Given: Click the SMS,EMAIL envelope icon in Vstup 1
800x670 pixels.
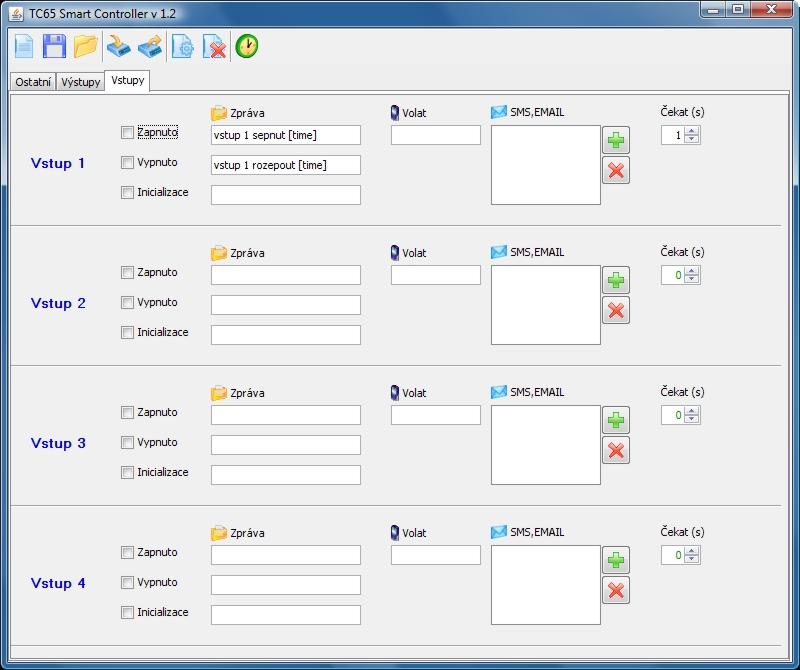Looking at the screenshot, I should click(x=498, y=112).
